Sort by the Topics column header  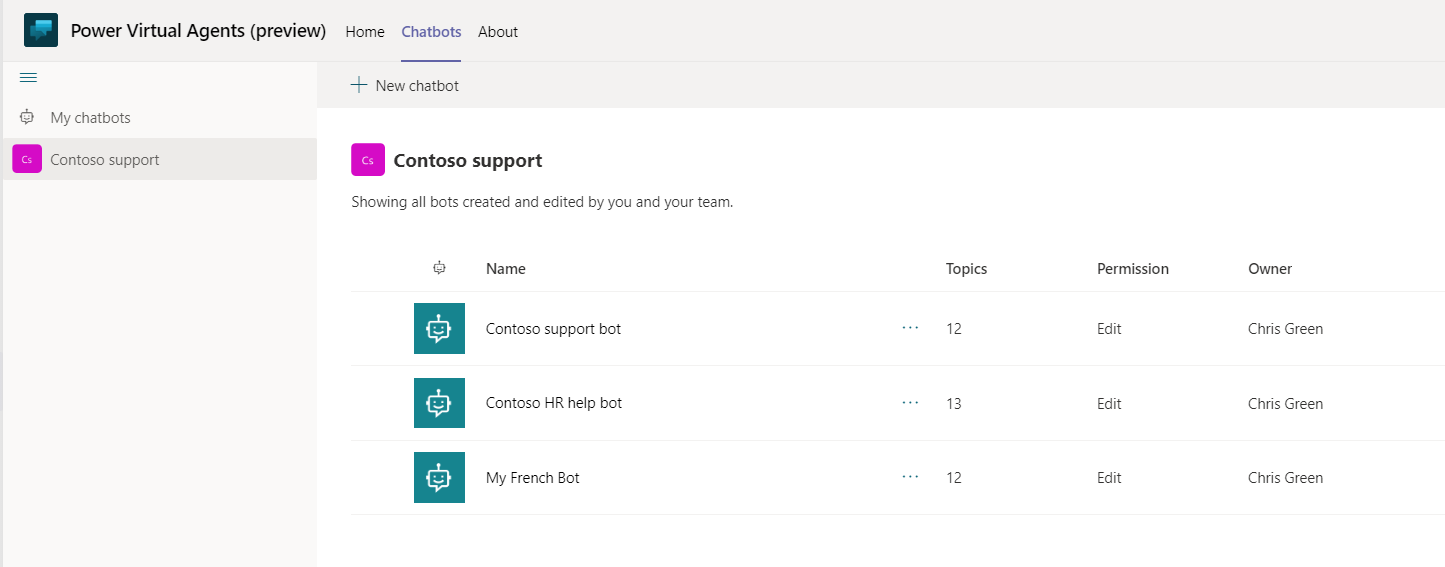point(966,268)
